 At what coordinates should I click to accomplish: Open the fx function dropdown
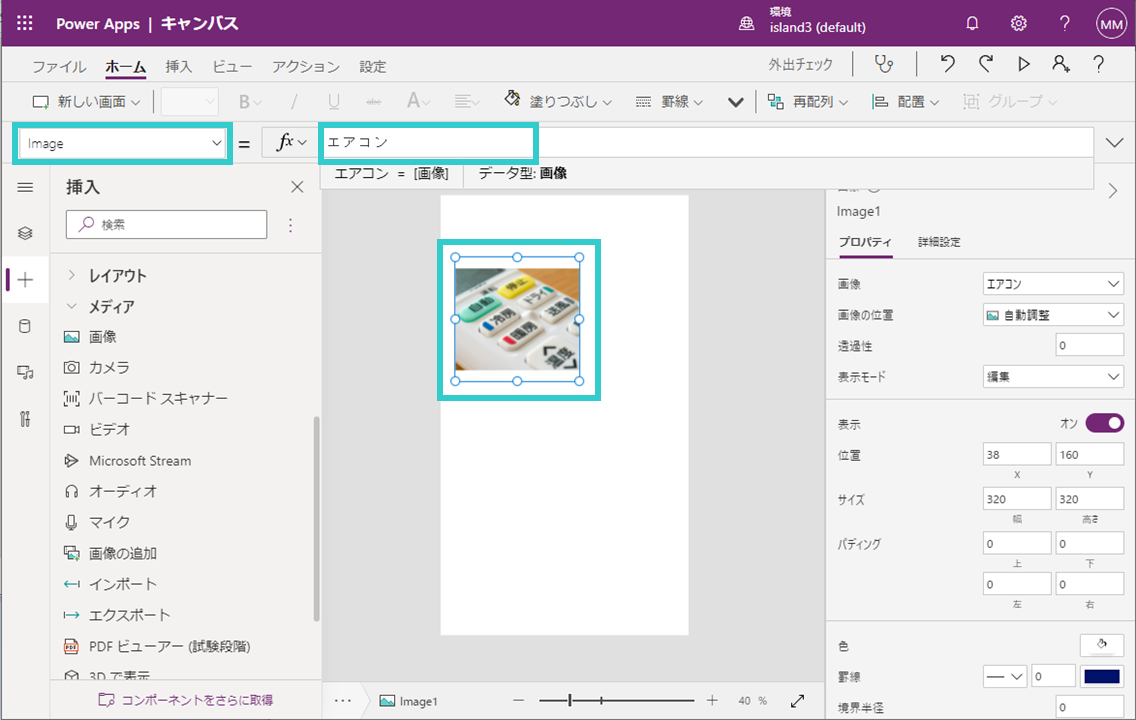(291, 143)
